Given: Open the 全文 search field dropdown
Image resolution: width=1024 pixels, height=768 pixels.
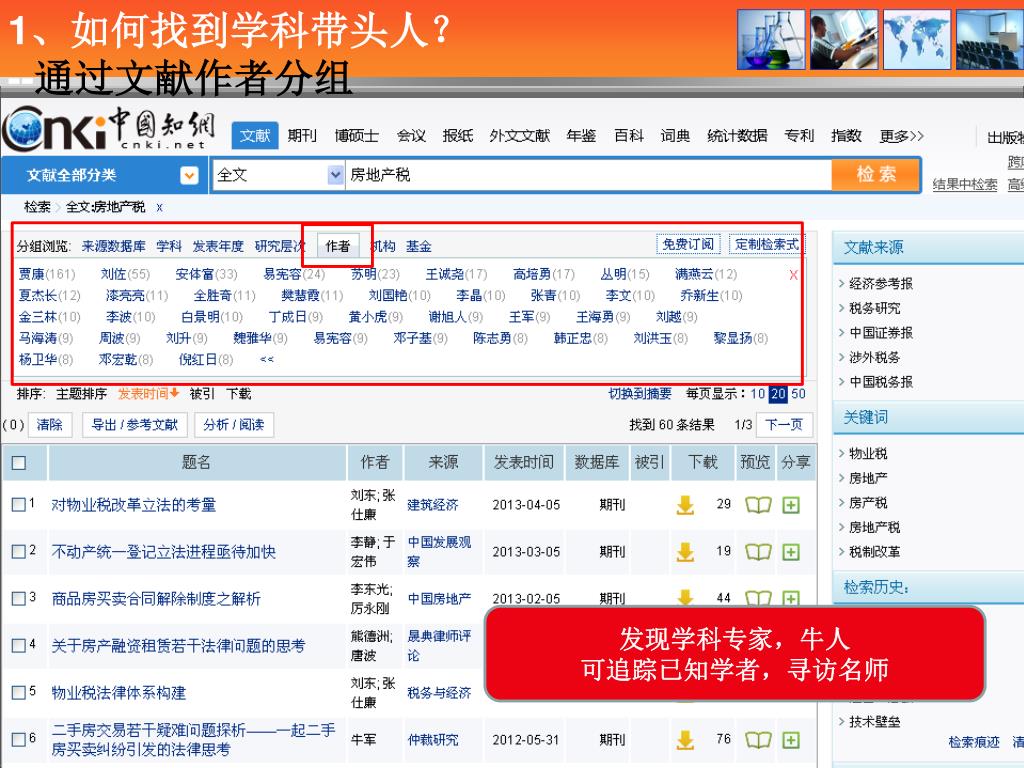Looking at the screenshot, I should coord(335,175).
